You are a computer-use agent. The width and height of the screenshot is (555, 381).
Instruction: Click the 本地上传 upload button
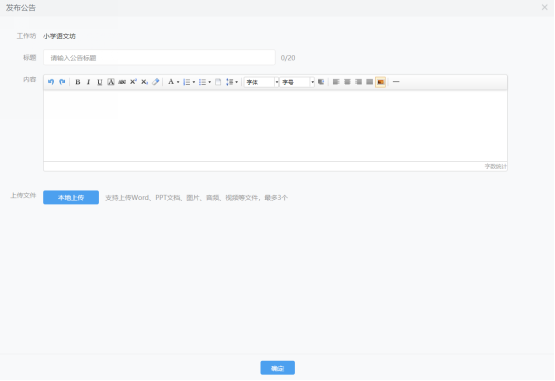click(71, 197)
